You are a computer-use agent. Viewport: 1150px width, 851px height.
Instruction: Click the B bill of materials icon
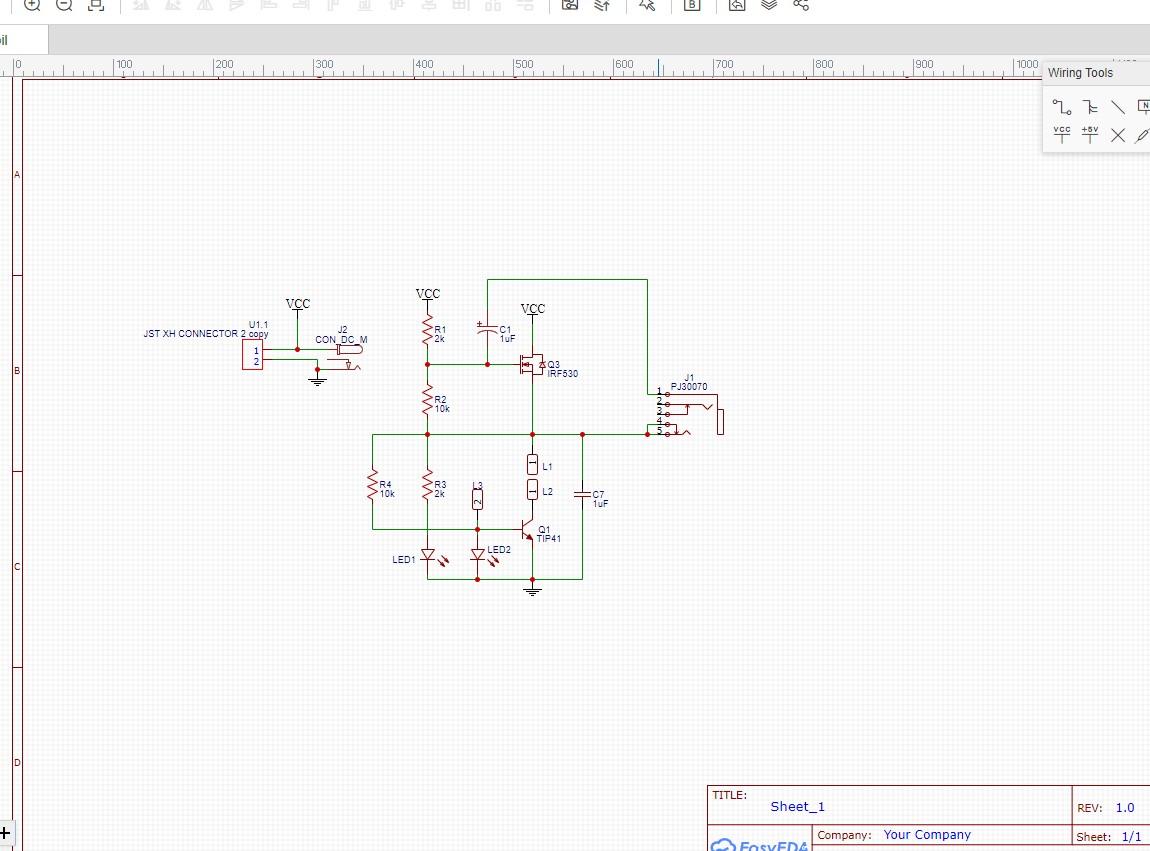692,5
